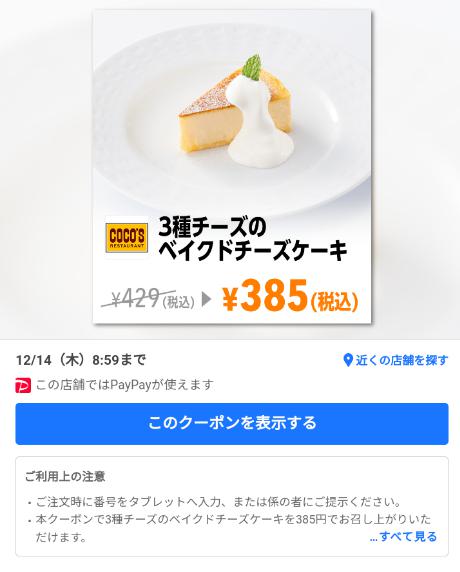
Task: Tap the このクーポンを表示する button
Action: pos(232,424)
